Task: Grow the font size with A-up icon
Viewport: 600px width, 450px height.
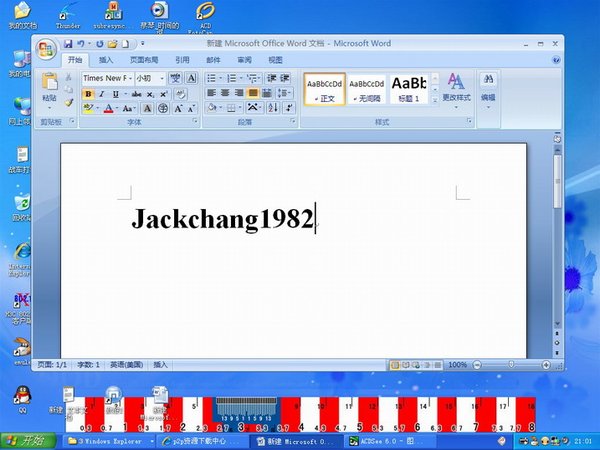Action: pos(178,108)
